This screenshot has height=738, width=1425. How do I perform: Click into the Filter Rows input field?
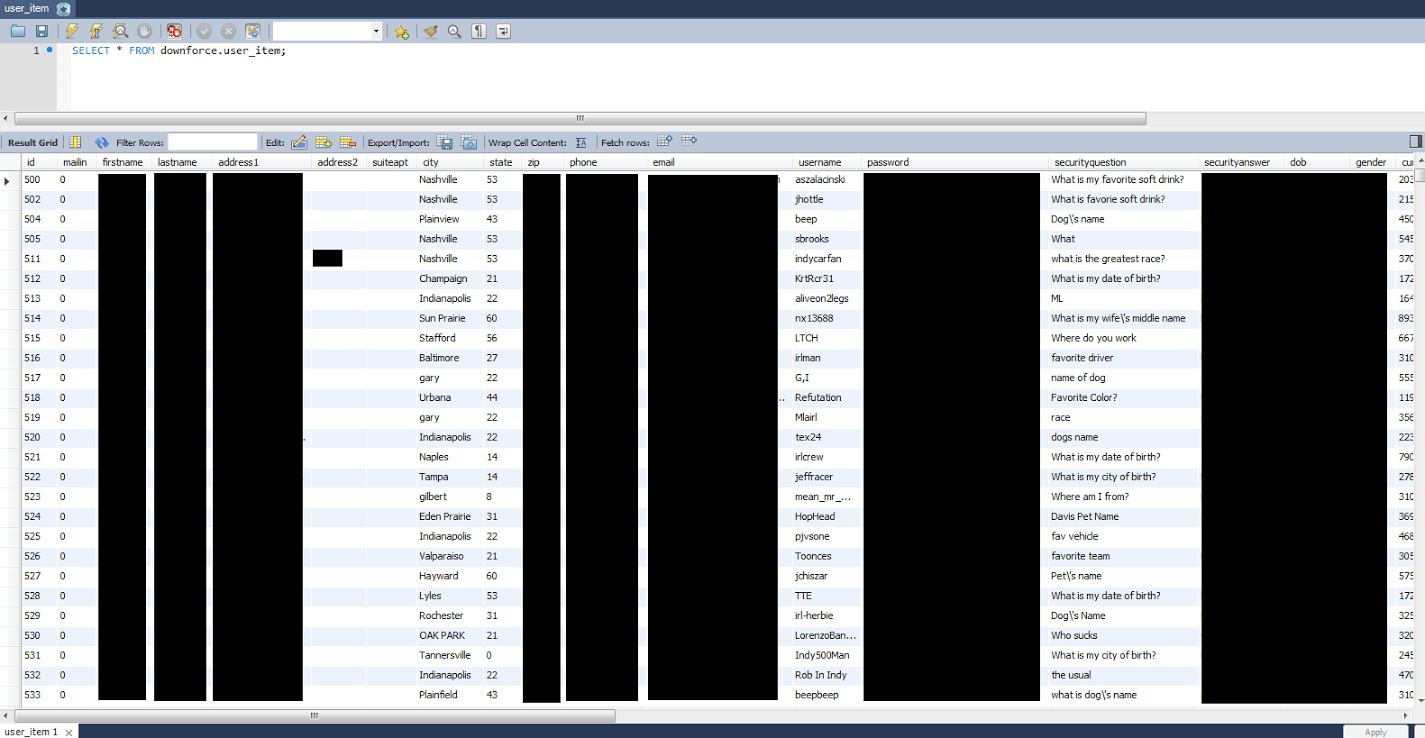tap(212, 143)
